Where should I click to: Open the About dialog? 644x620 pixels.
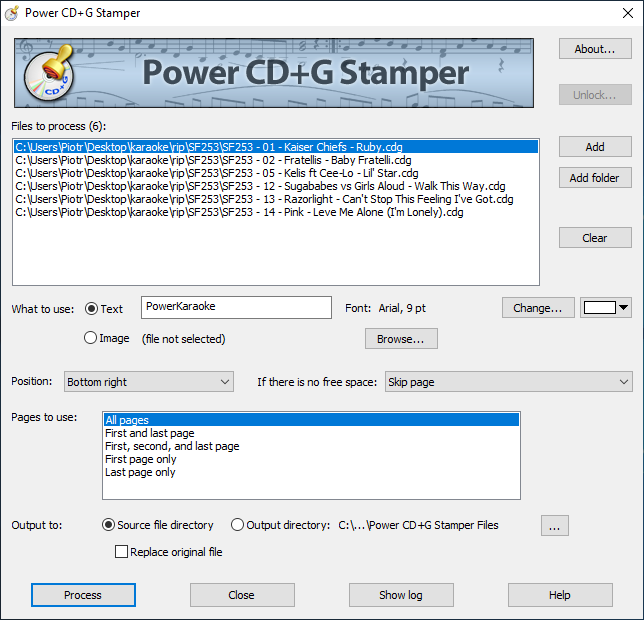pos(595,49)
